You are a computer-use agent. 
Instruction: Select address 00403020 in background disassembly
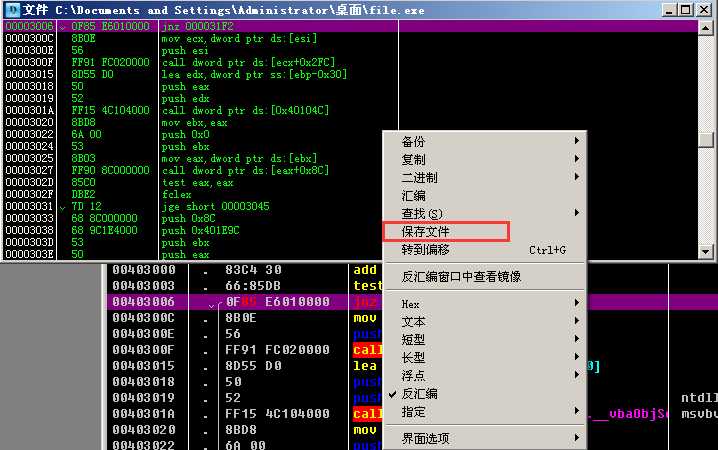(144, 430)
